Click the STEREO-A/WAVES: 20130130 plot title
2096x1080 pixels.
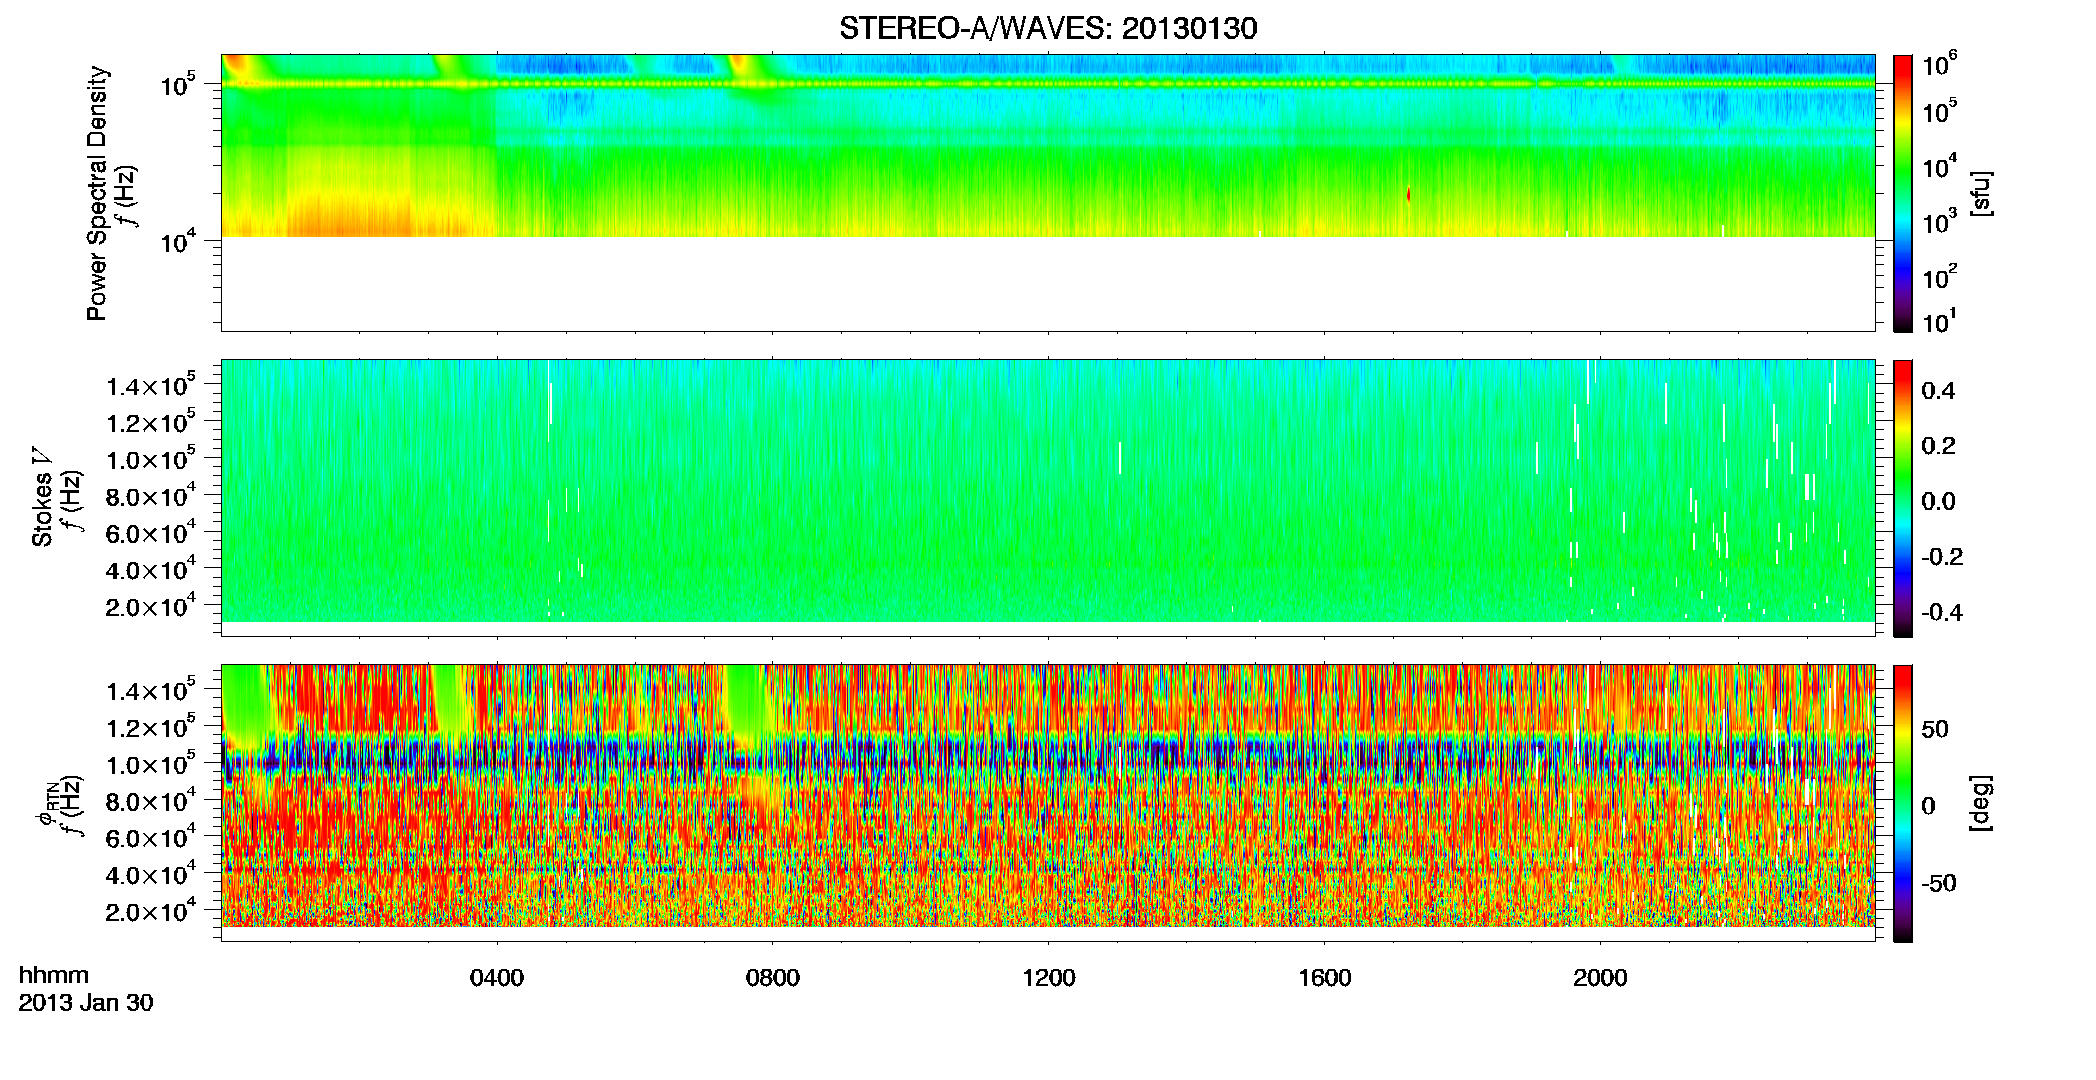pos(1048,28)
